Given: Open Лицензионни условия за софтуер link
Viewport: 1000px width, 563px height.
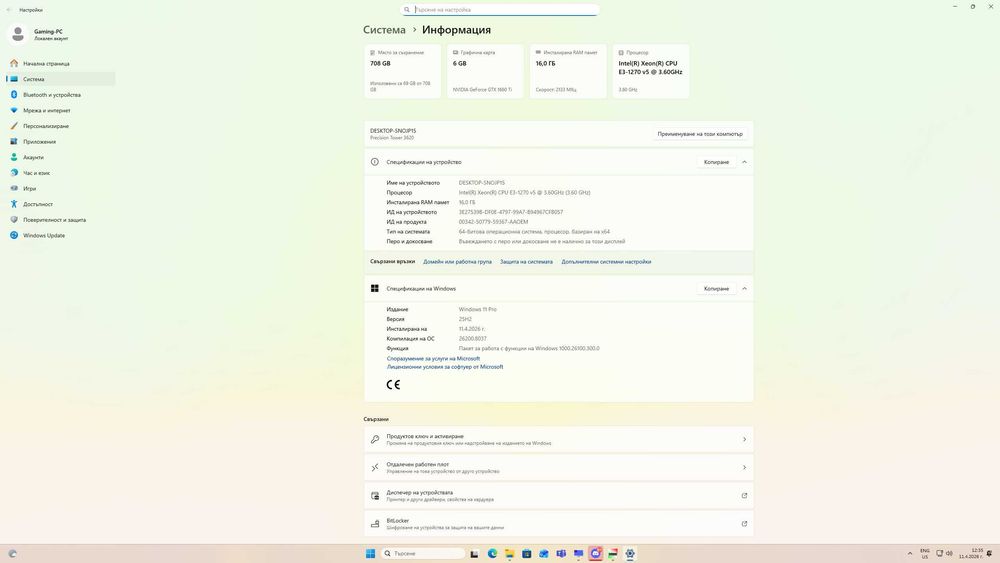Looking at the screenshot, I should click(x=445, y=367).
